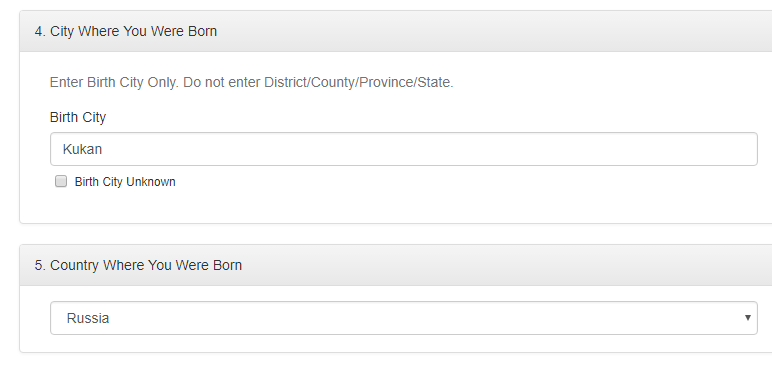Tick the Birth City Unknown checkbox
Screen dimensions: 772x365
[61, 181]
